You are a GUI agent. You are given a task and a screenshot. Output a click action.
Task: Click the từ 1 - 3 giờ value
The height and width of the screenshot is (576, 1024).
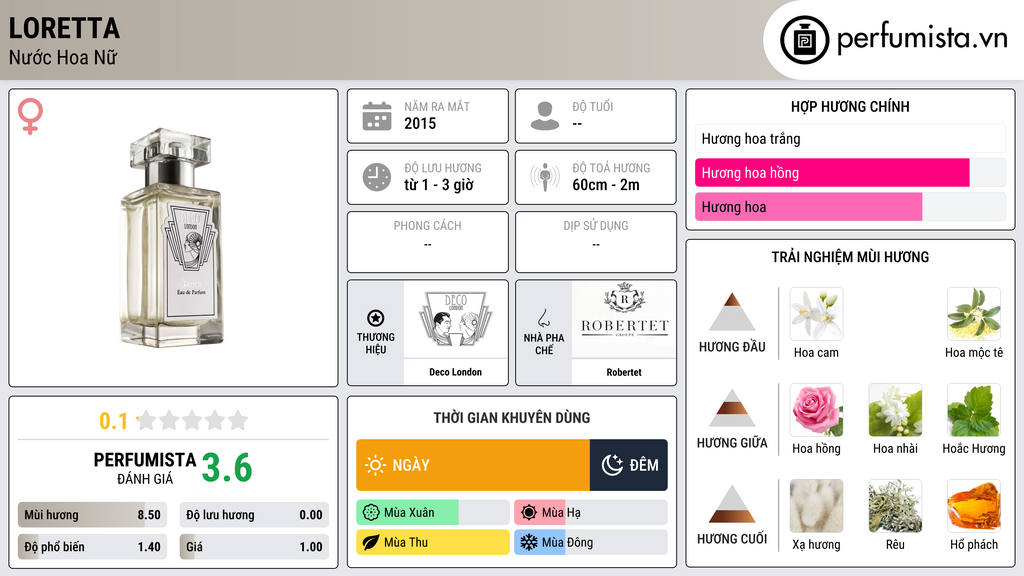[x=439, y=185]
